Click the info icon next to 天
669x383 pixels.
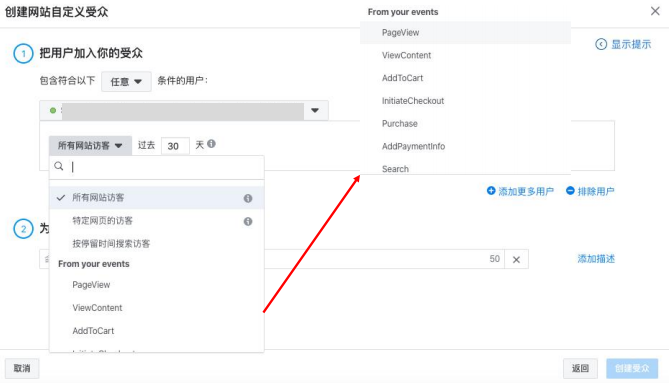tap(211, 144)
